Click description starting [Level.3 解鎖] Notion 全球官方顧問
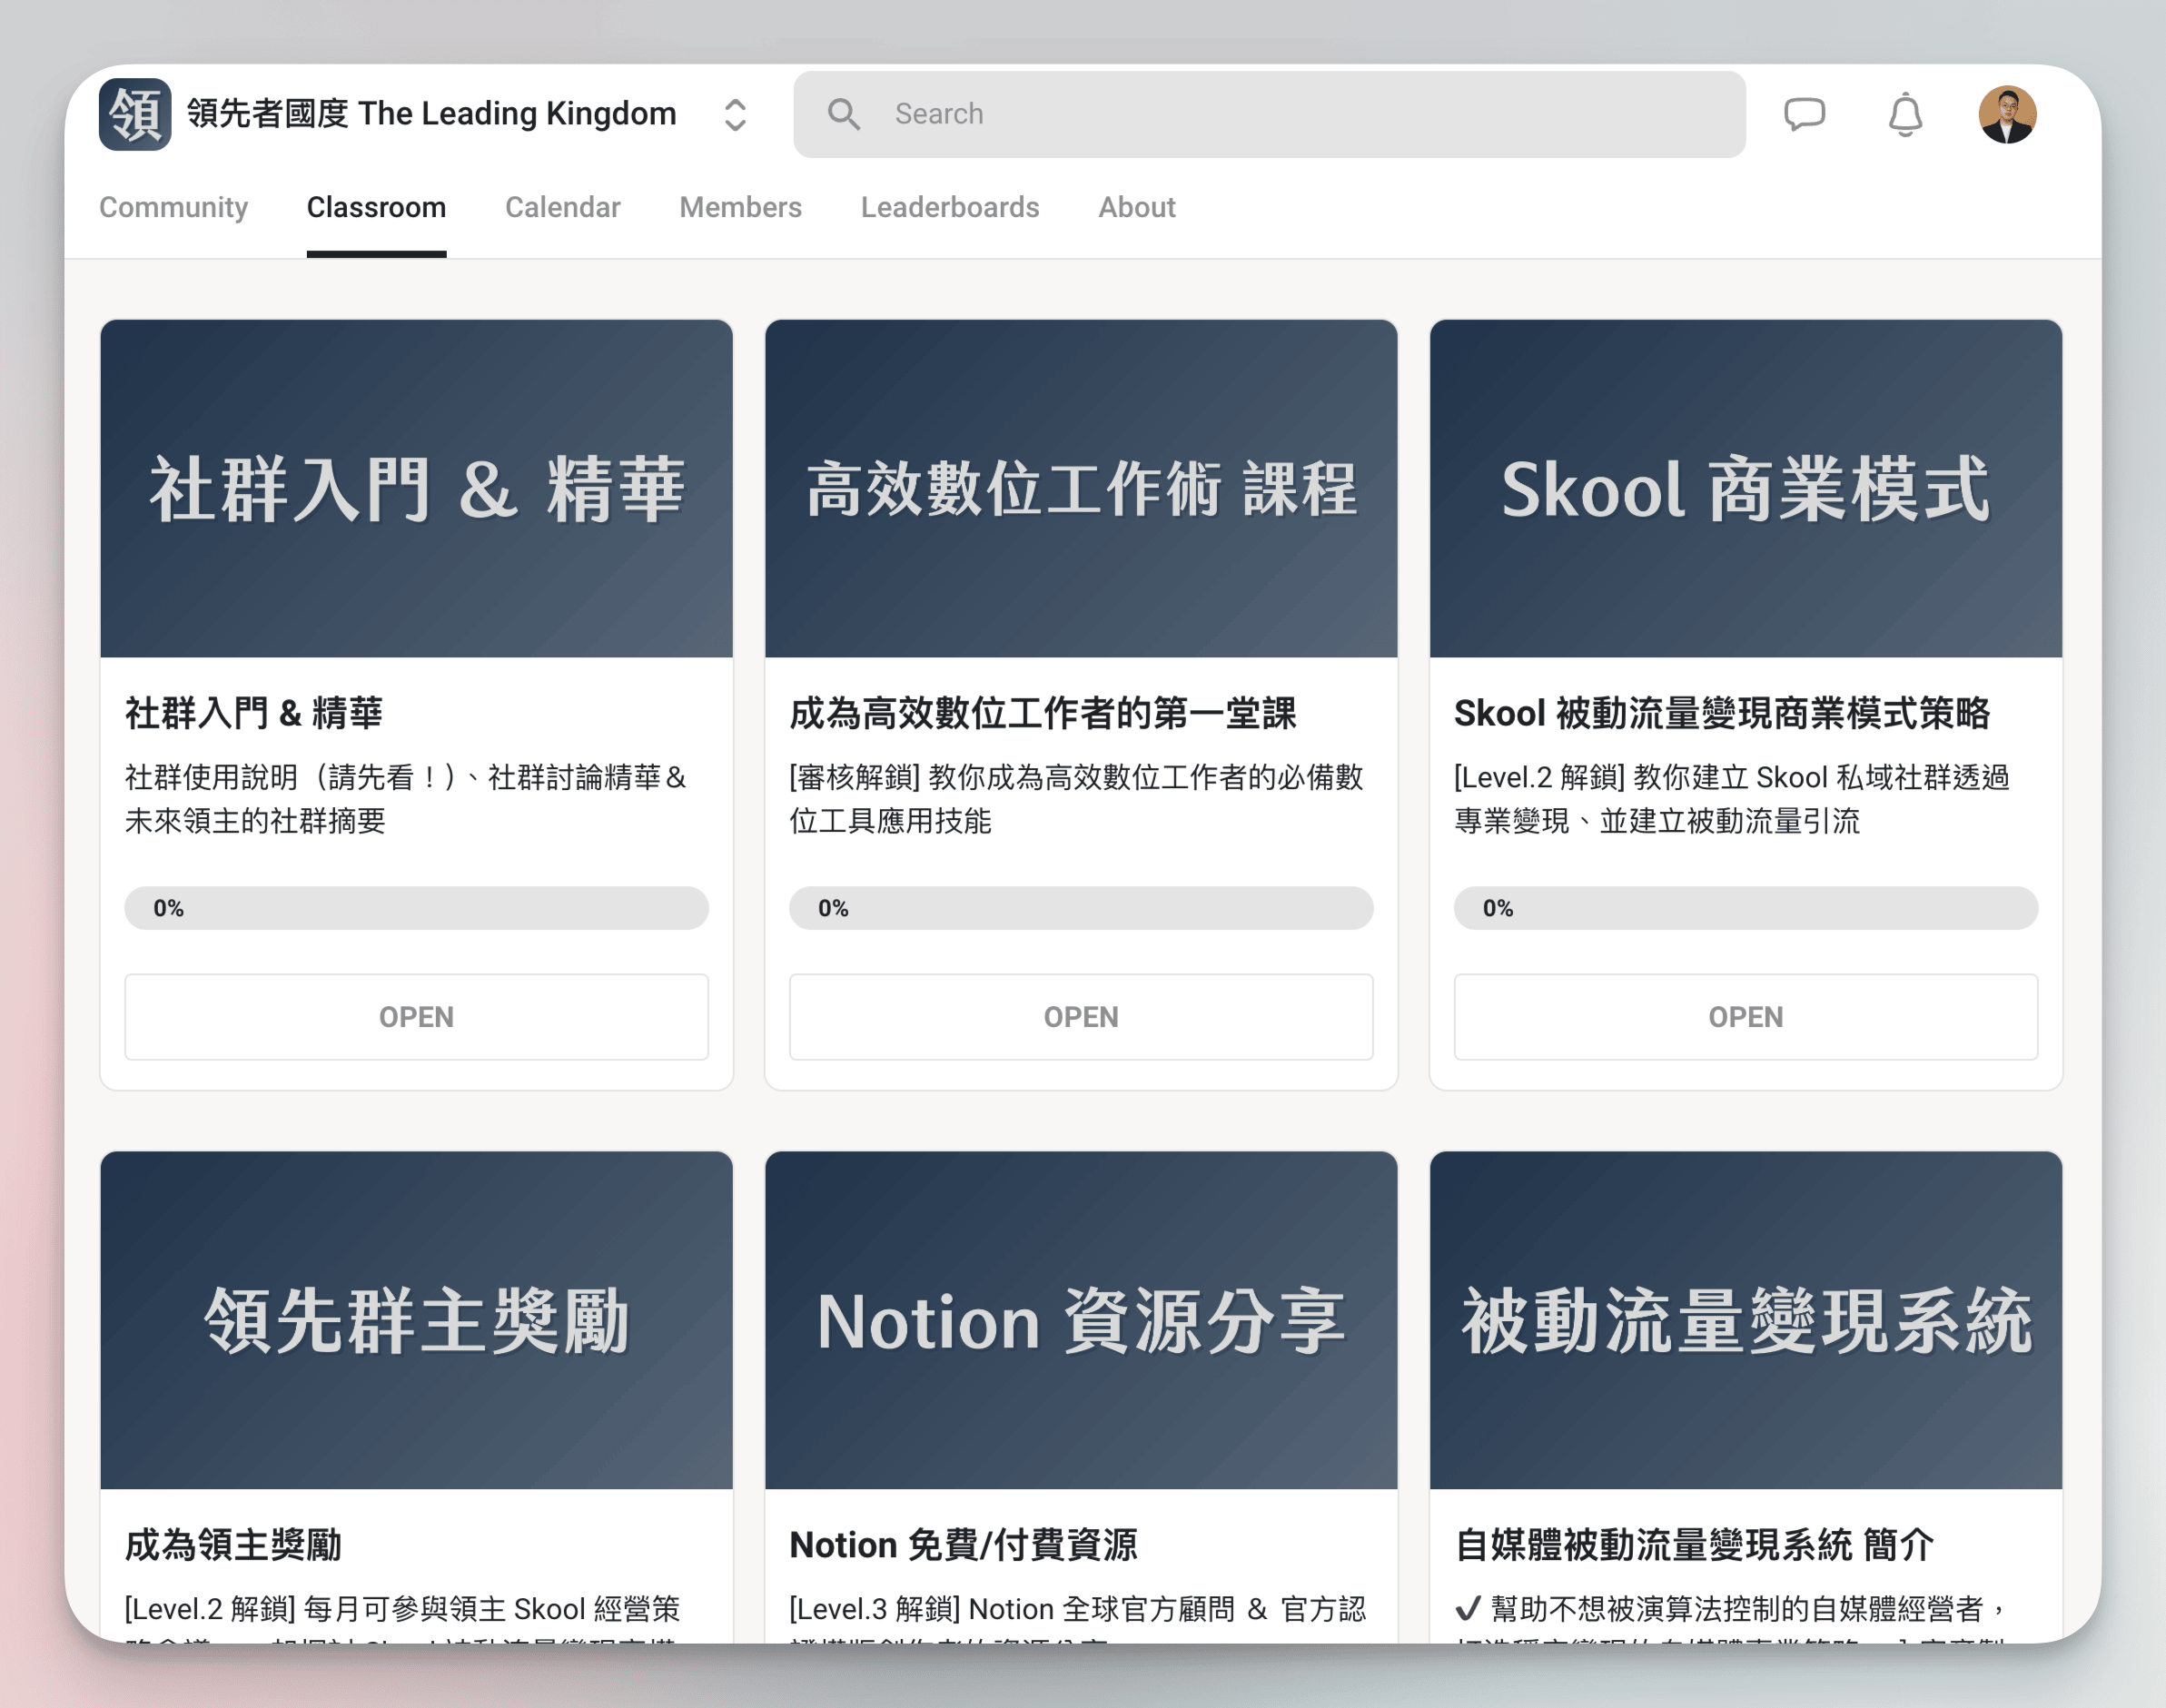 pyautogui.click(x=1077, y=1615)
